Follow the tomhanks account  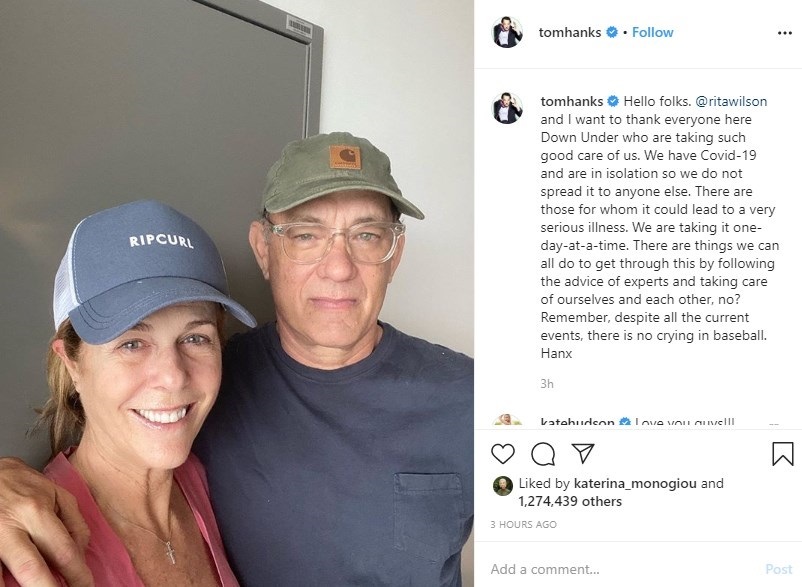(653, 32)
